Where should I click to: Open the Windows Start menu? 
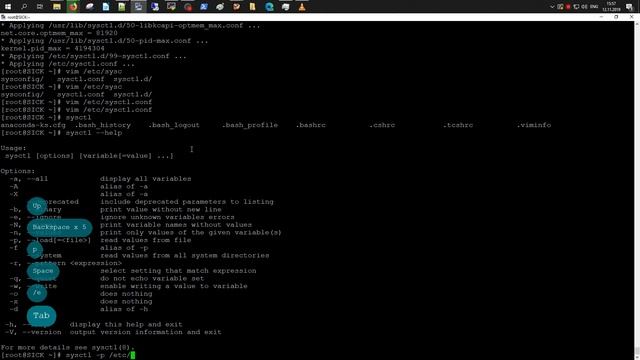(8, 7)
